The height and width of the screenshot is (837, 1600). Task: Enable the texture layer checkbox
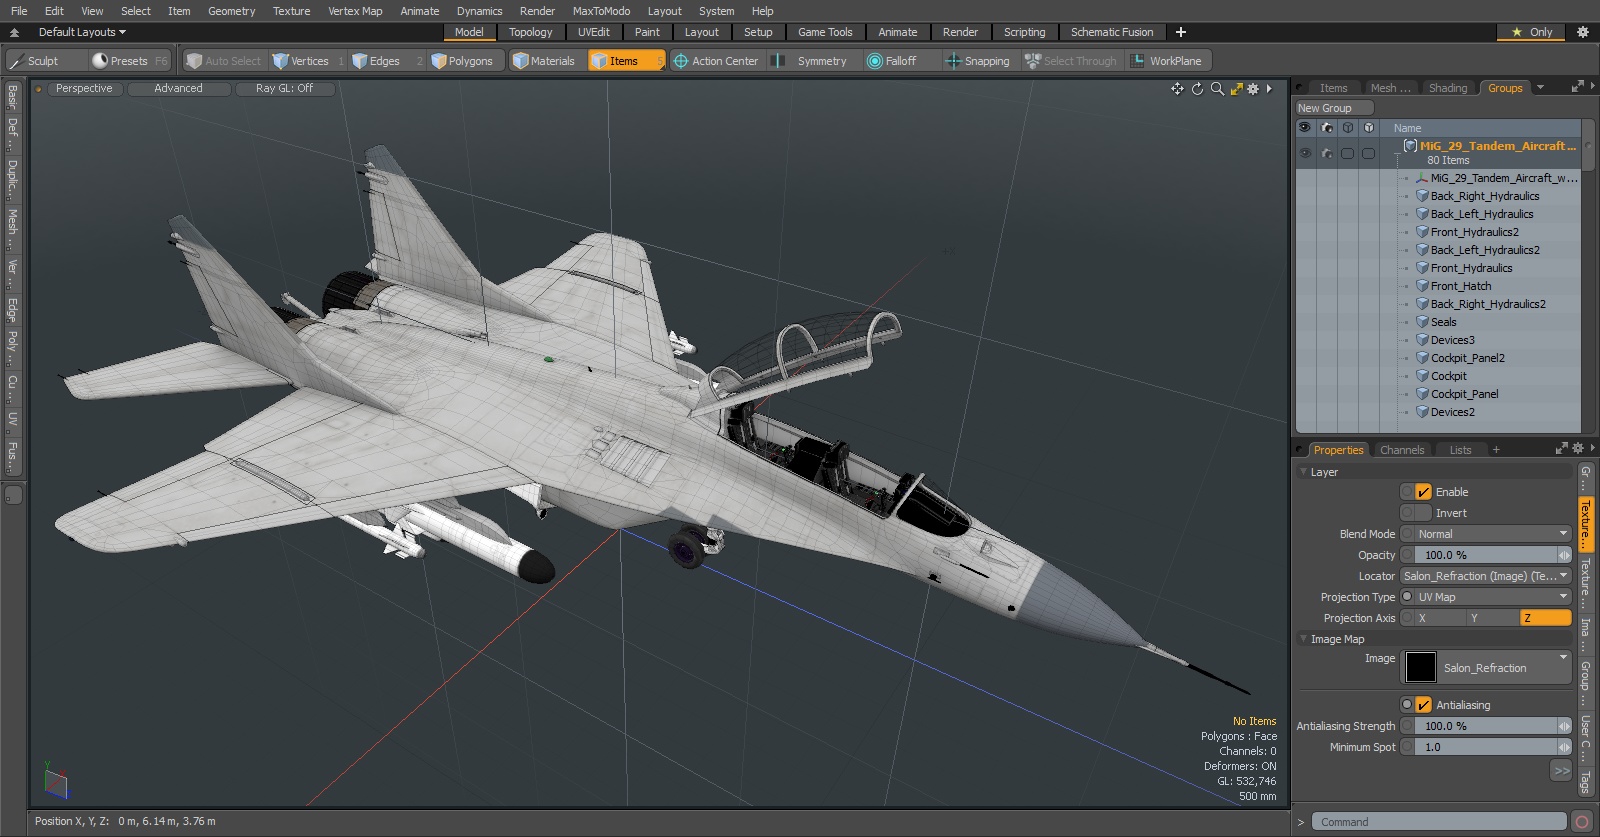(1423, 492)
